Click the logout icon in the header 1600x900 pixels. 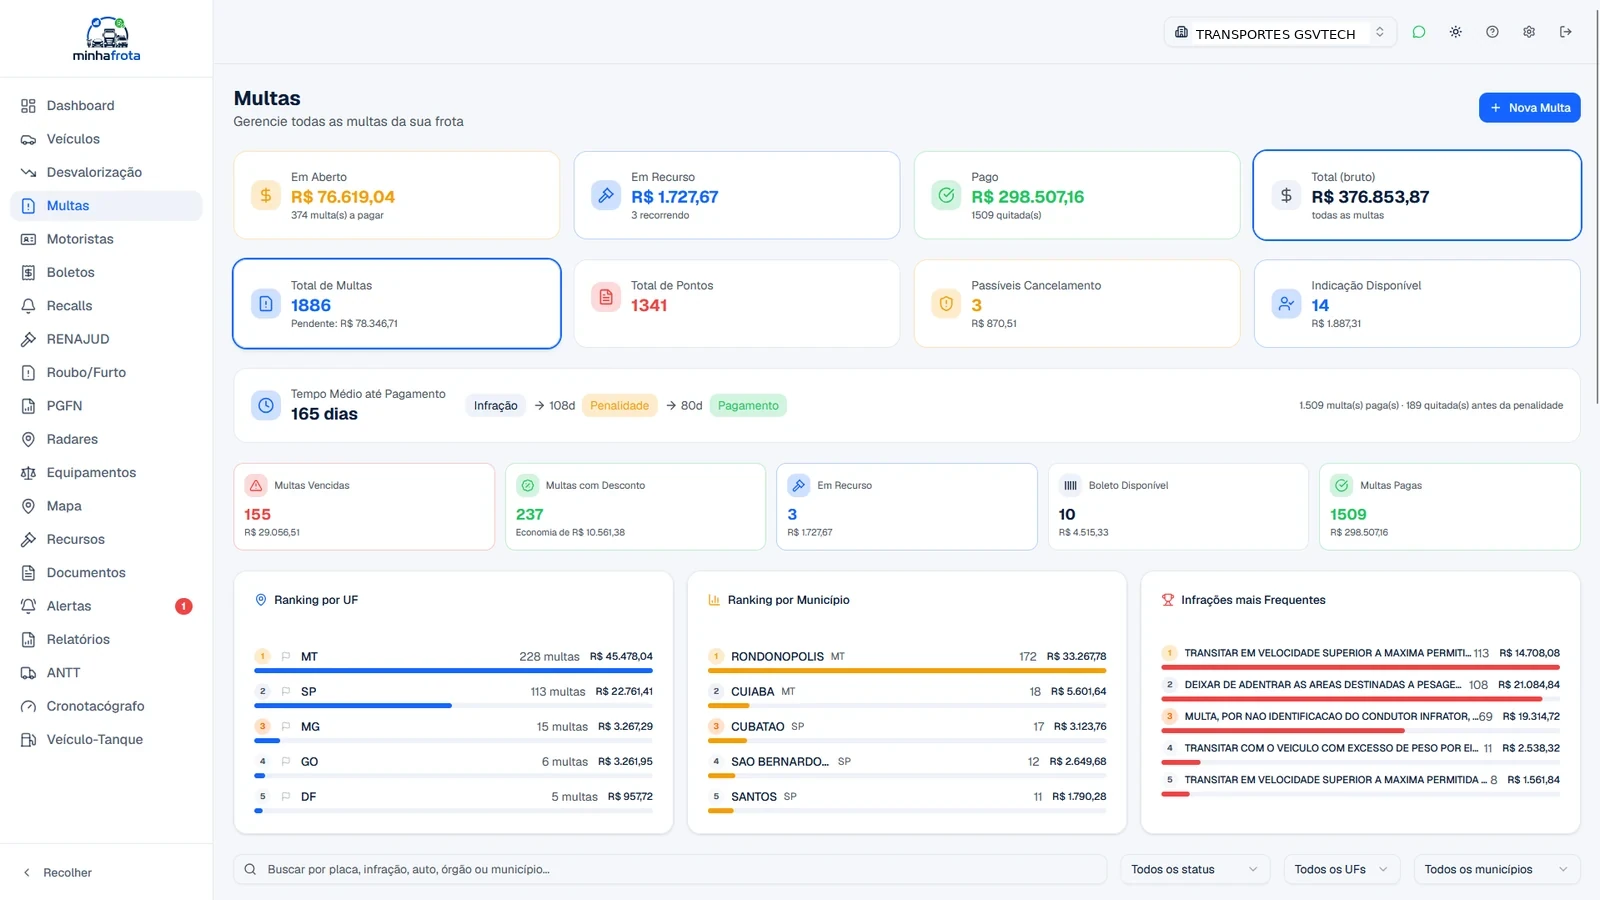click(x=1566, y=32)
